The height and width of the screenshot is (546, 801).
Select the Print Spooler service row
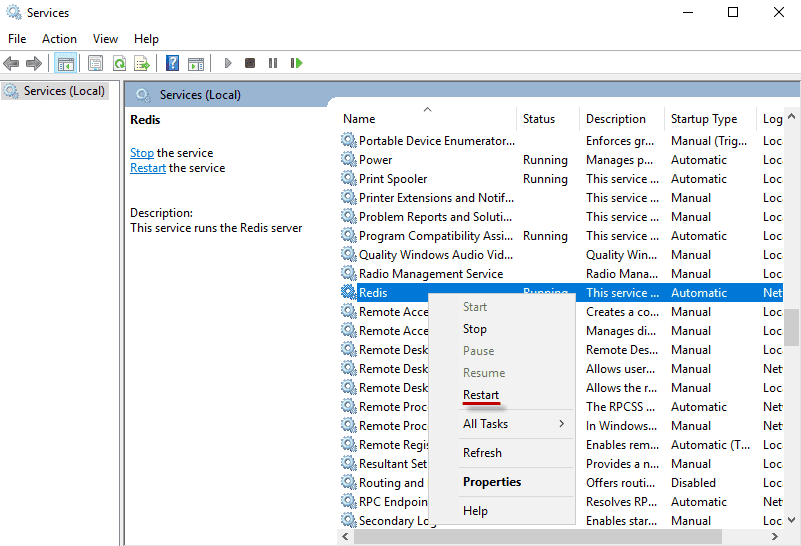coord(561,179)
